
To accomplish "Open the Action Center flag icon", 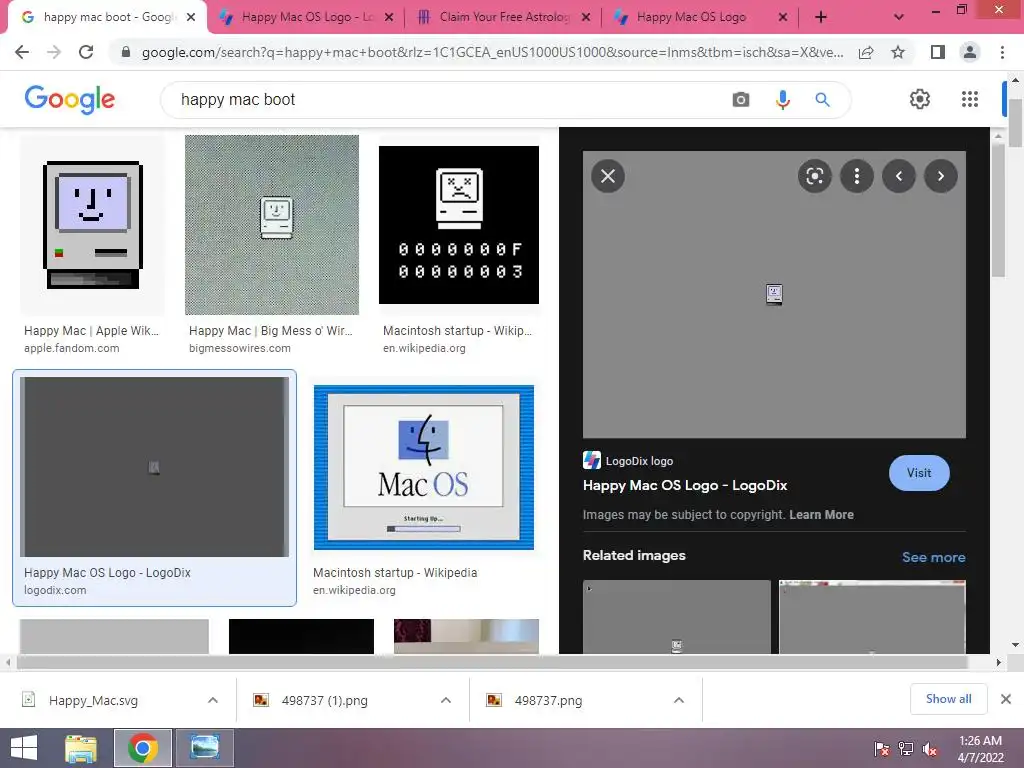I will pos(882,749).
